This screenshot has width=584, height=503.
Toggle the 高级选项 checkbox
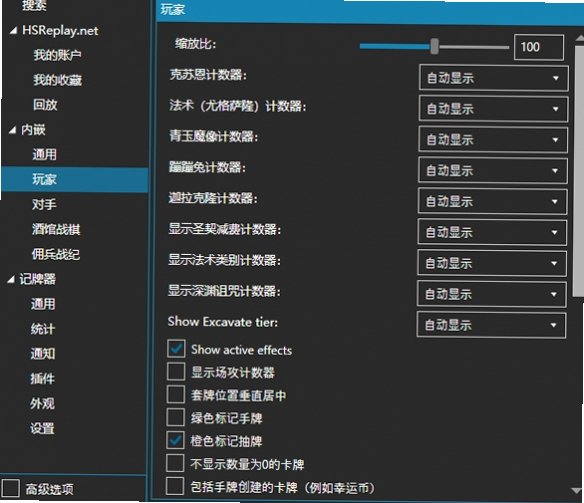click(10, 488)
